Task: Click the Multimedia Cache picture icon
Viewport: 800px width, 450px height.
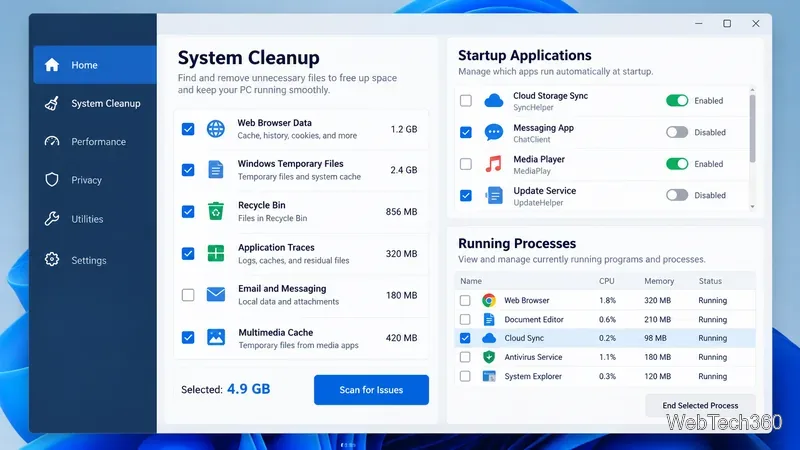Action: click(216, 337)
